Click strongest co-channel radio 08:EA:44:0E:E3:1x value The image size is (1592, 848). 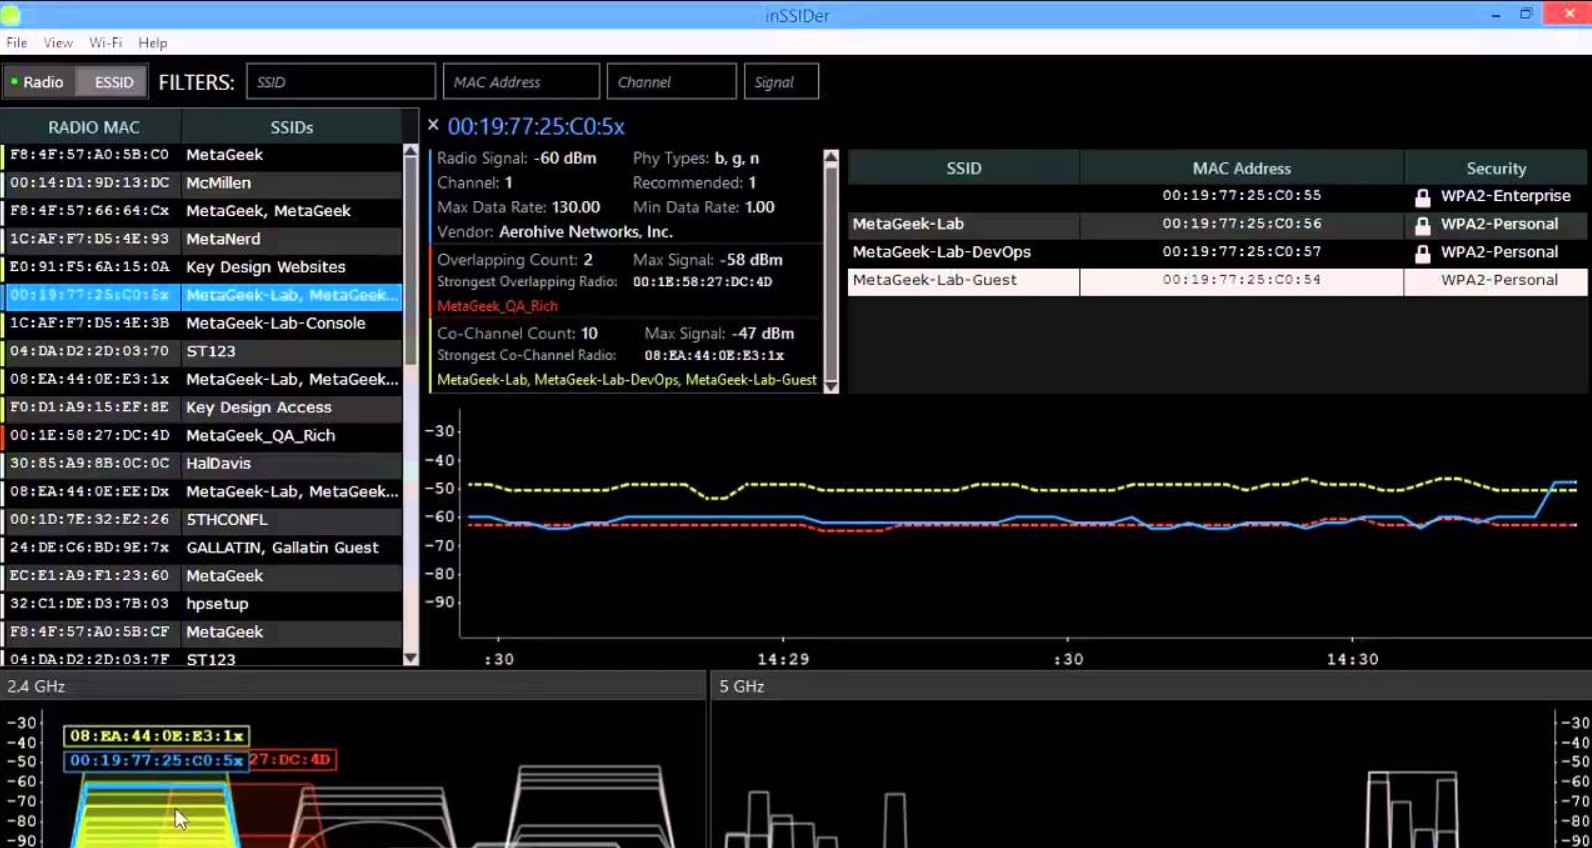click(714, 356)
